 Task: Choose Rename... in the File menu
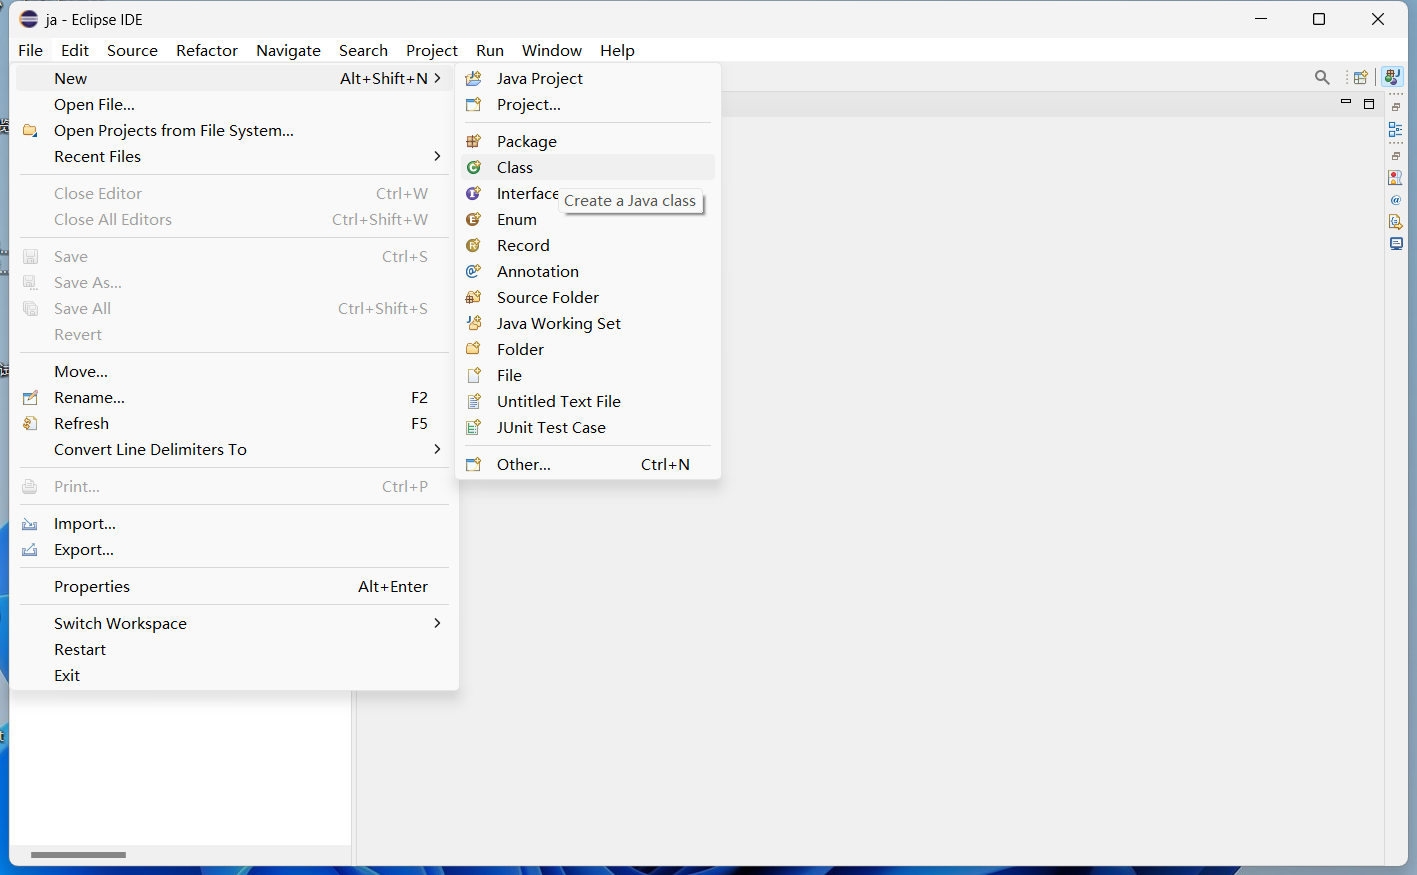click(232, 397)
